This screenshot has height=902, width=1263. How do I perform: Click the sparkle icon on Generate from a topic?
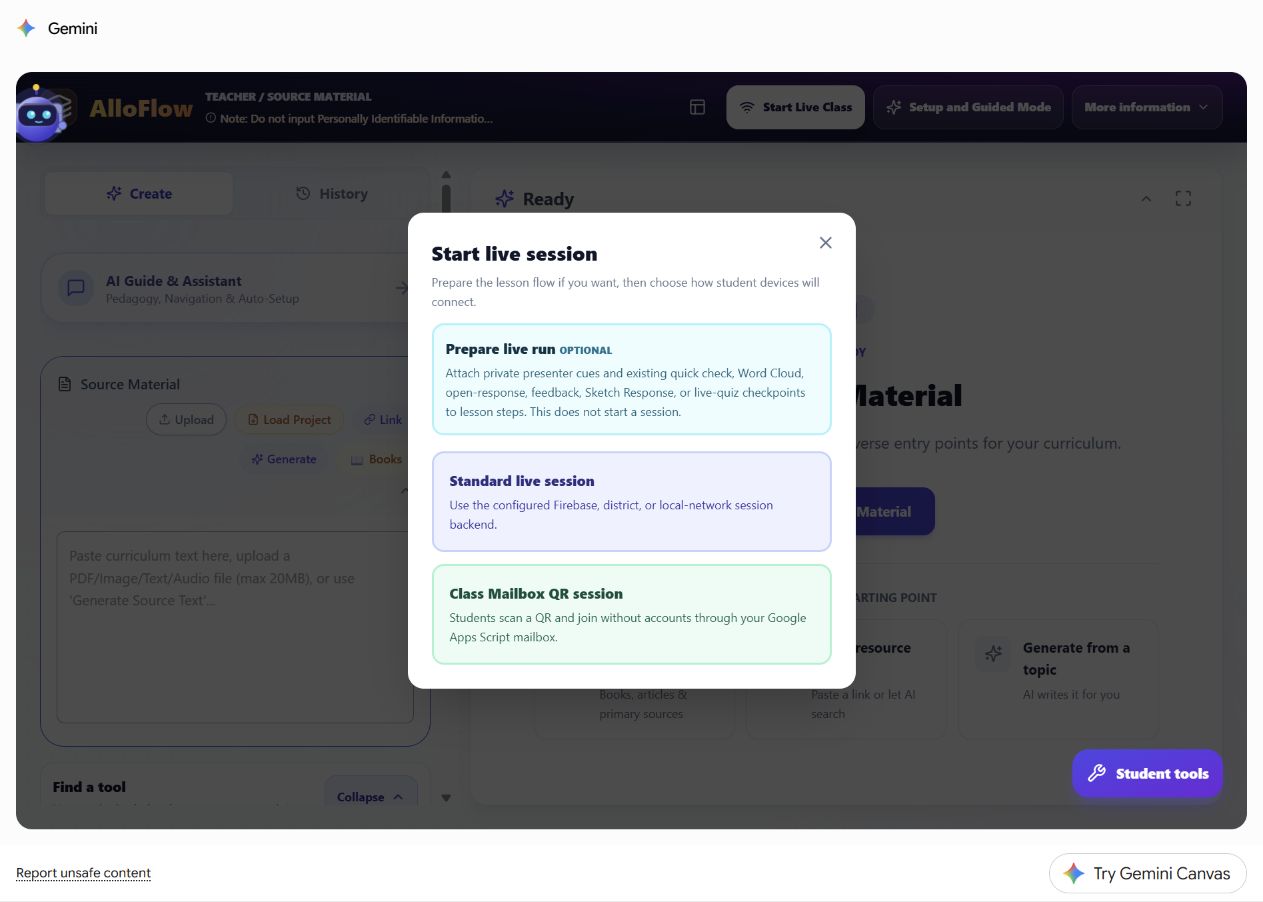(993, 654)
